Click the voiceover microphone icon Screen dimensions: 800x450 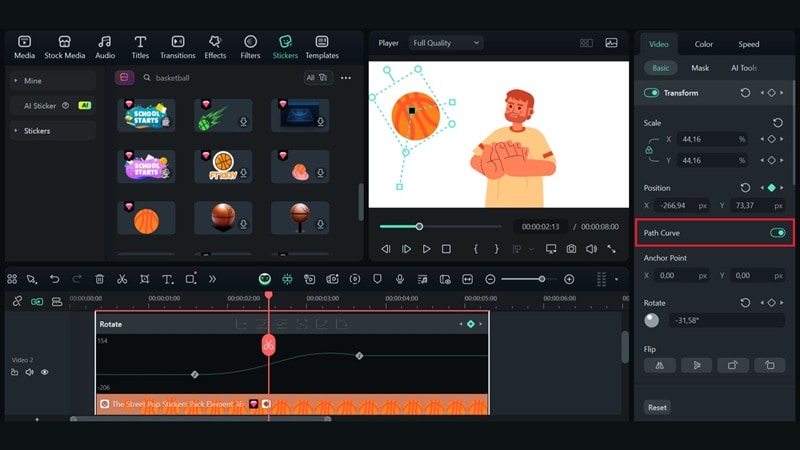[x=400, y=279]
